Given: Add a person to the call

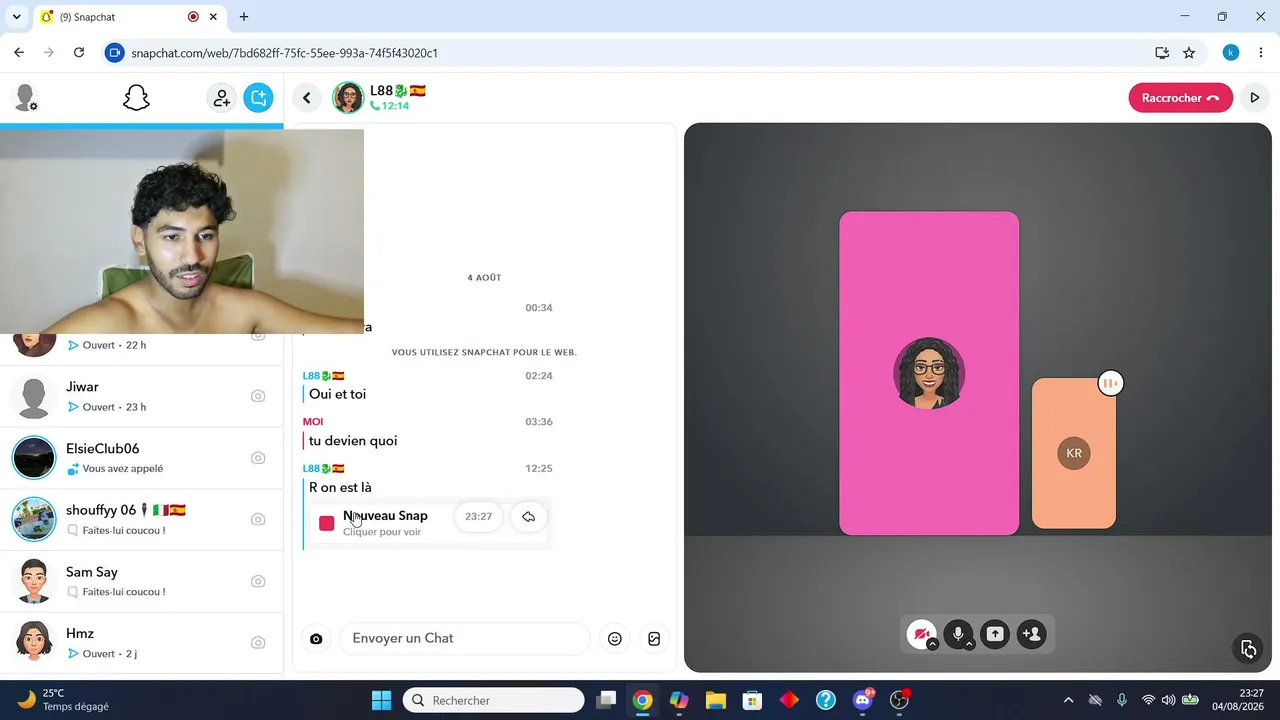Looking at the screenshot, I should [x=1032, y=634].
